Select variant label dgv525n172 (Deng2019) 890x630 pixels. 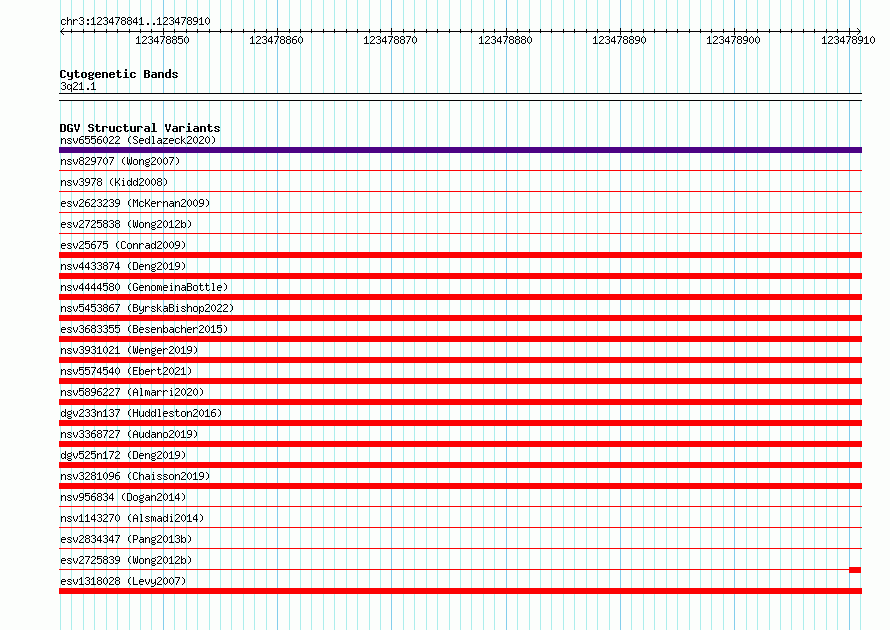point(123,455)
